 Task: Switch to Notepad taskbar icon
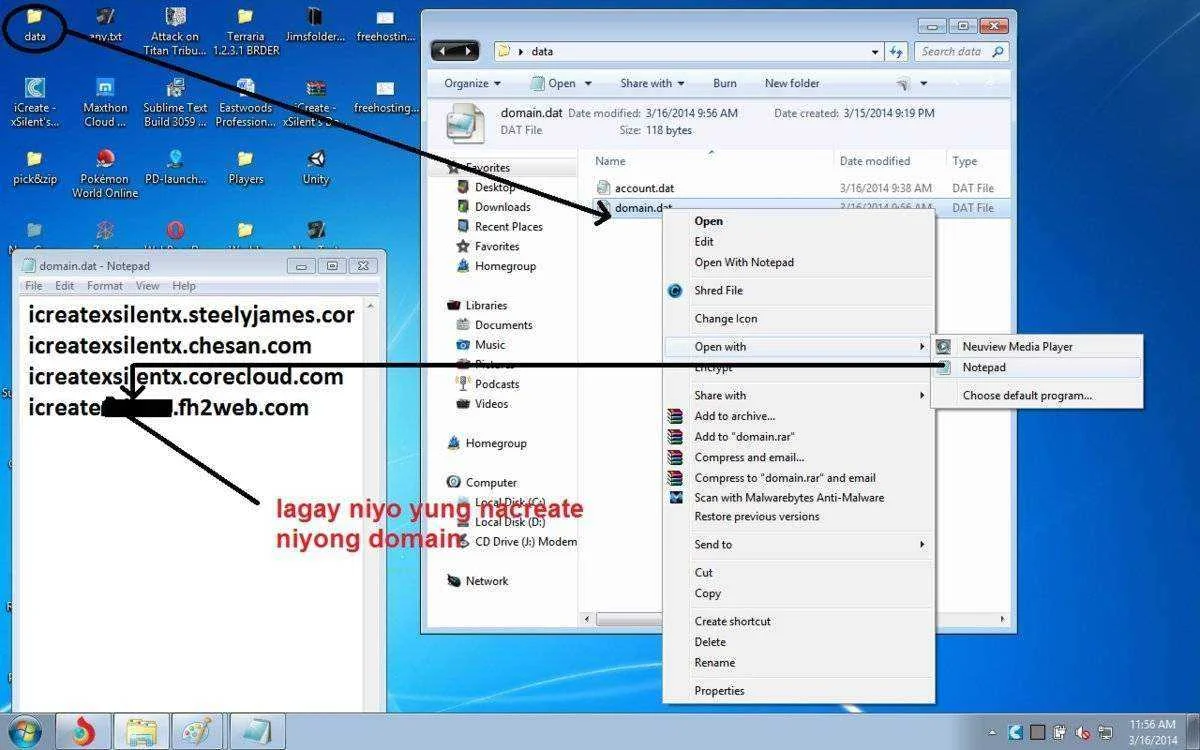click(255, 732)
